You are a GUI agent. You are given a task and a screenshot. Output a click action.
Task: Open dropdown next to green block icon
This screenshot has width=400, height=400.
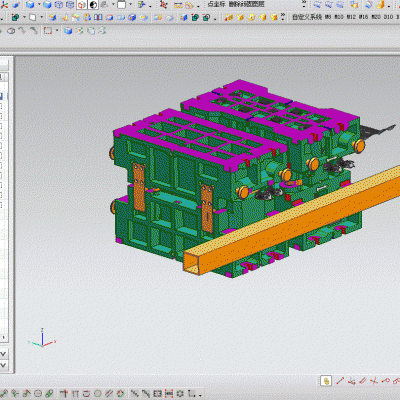24,17
